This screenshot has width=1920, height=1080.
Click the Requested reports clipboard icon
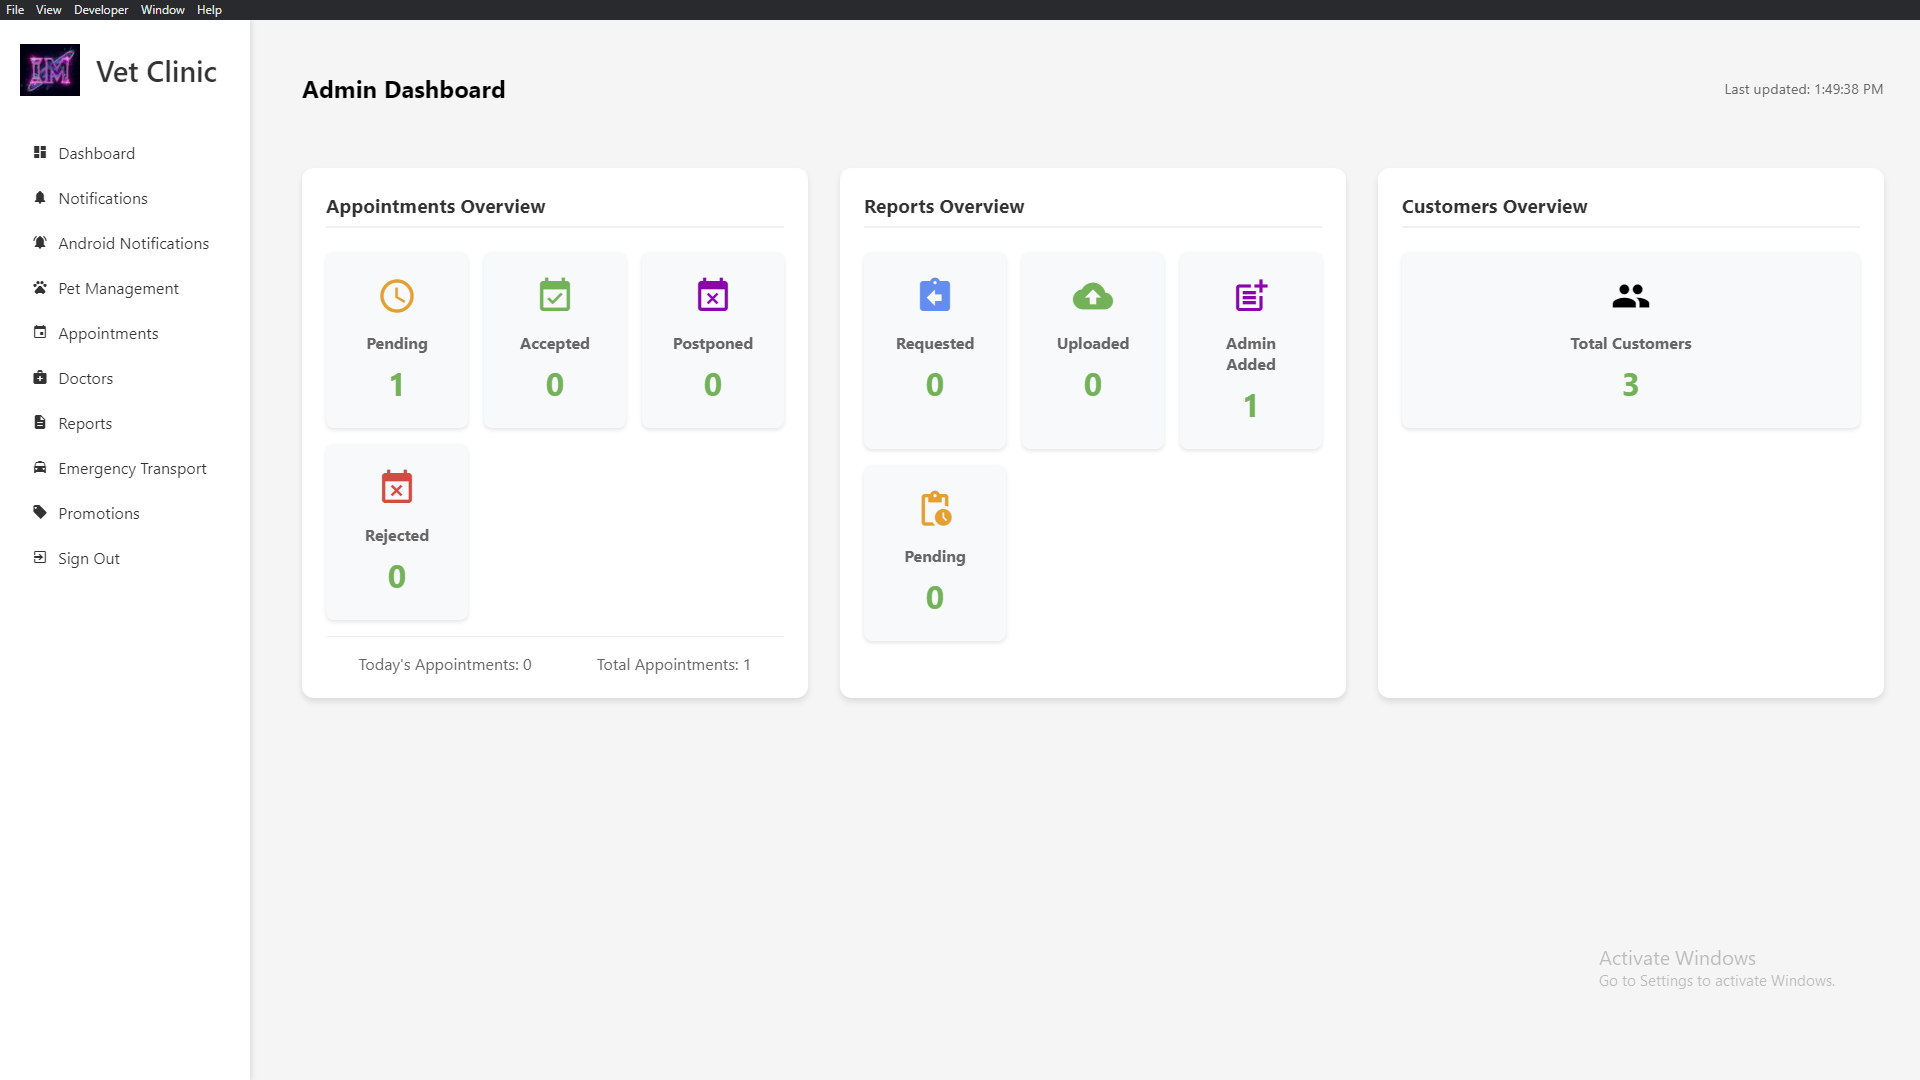935,296
